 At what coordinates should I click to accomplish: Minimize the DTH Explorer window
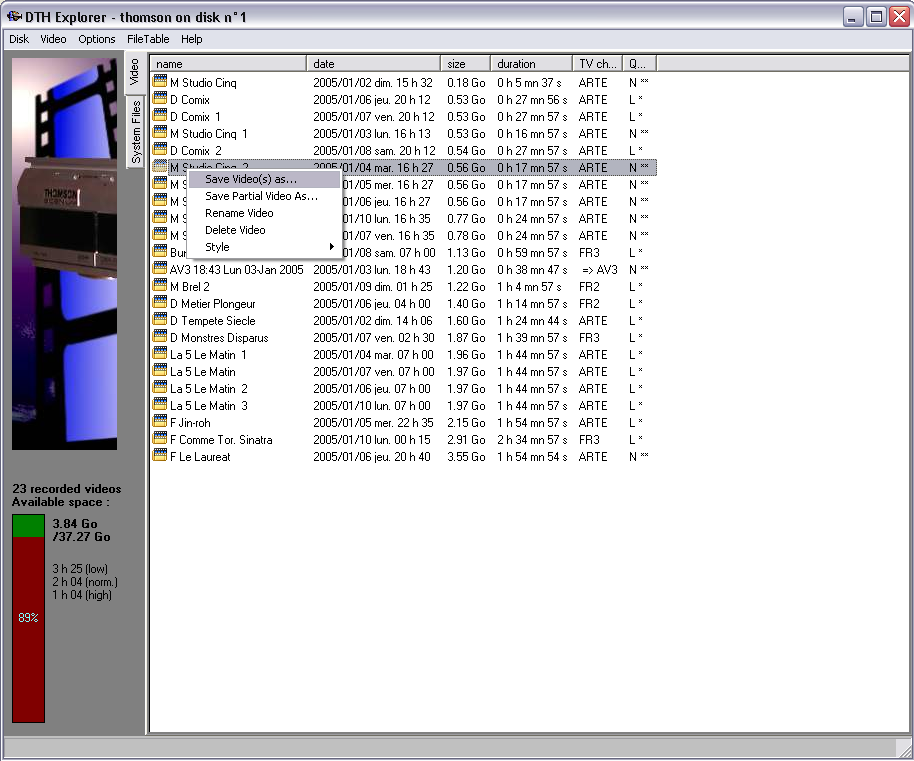pos(852,16)
